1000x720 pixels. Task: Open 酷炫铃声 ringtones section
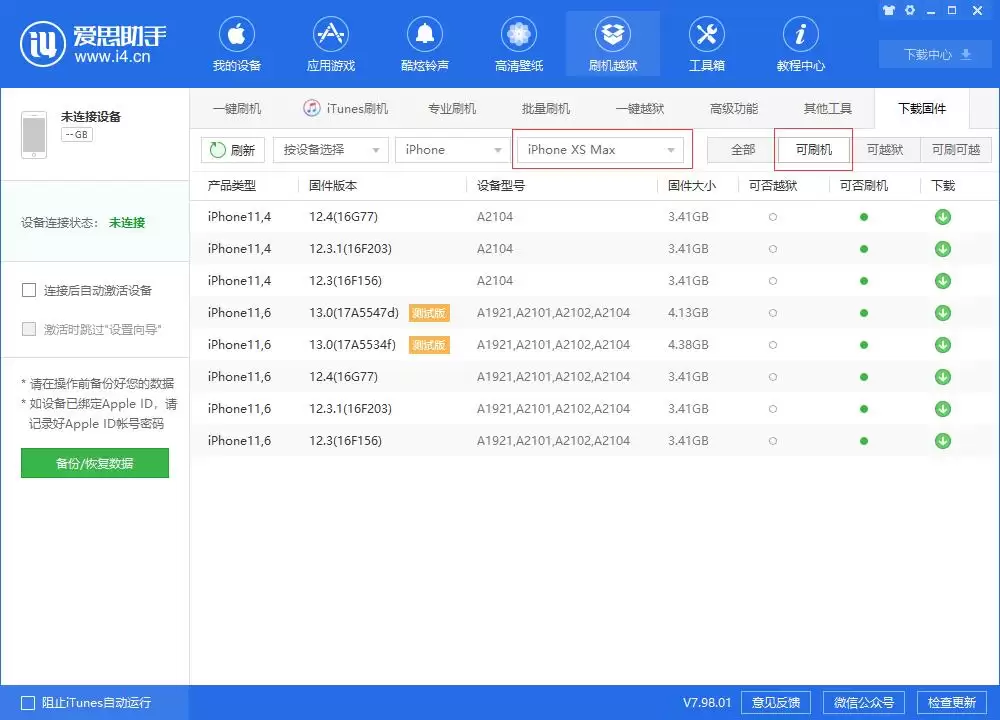tap(425, 45)
